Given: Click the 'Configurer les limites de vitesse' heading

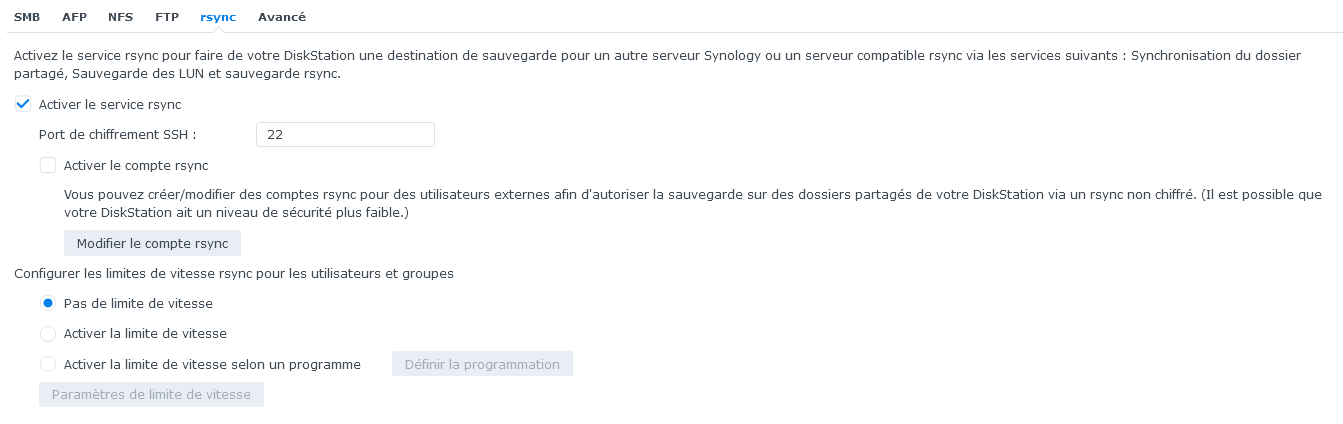Looking at the screenshot, I should point(234,273).
